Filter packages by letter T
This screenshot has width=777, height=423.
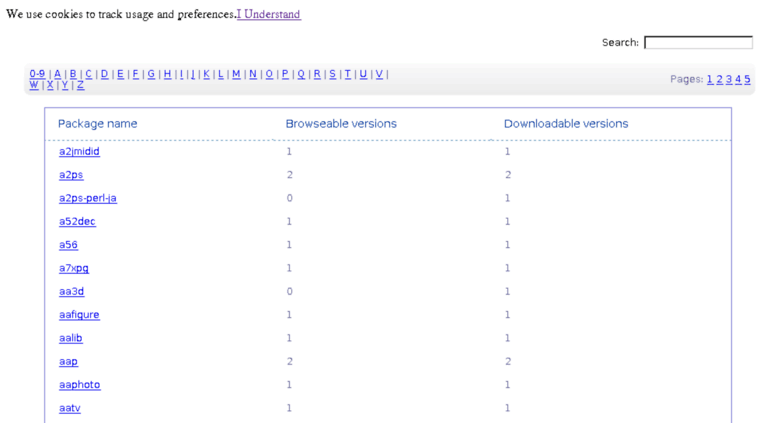click(347, 74)
